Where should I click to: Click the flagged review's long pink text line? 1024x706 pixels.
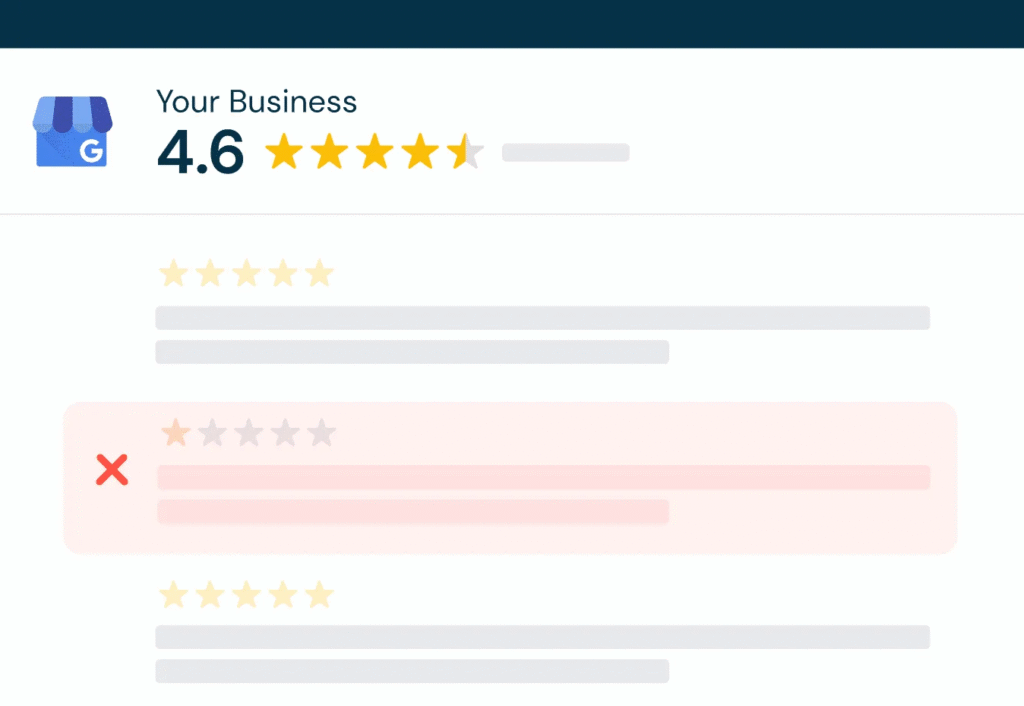(543, 477)
